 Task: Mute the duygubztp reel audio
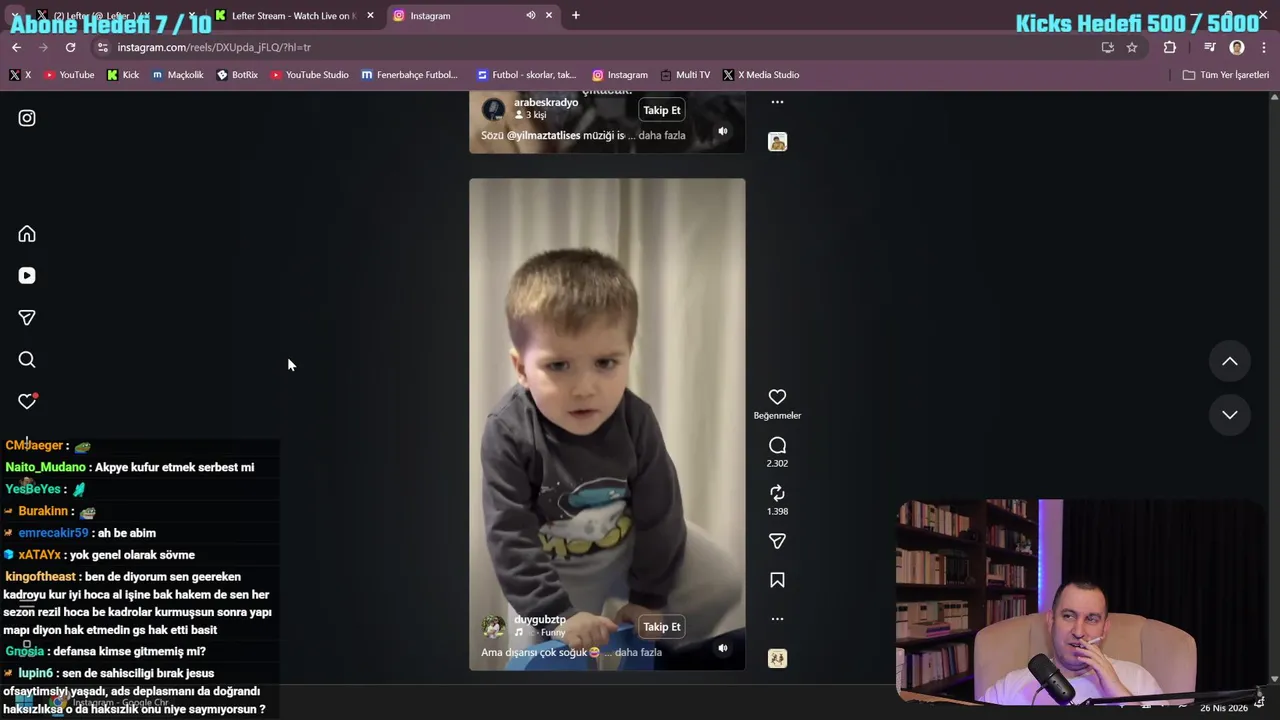click(722, 648)
